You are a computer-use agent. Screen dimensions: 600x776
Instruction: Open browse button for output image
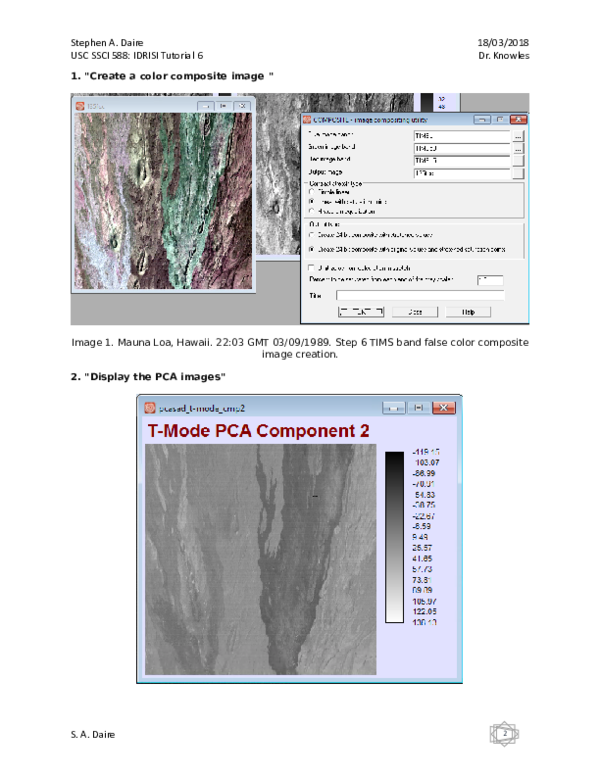(518, 173)
